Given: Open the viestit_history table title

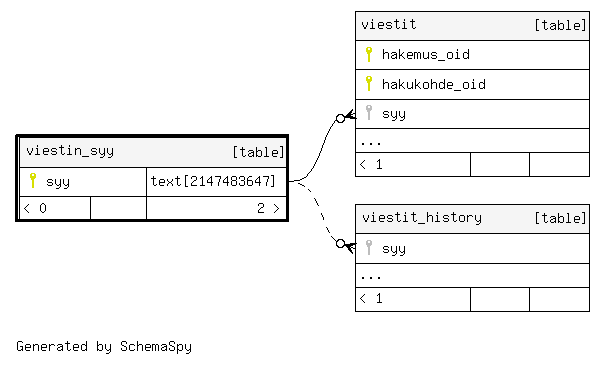Looking at the screenshot, I should [x=422, y=218].
